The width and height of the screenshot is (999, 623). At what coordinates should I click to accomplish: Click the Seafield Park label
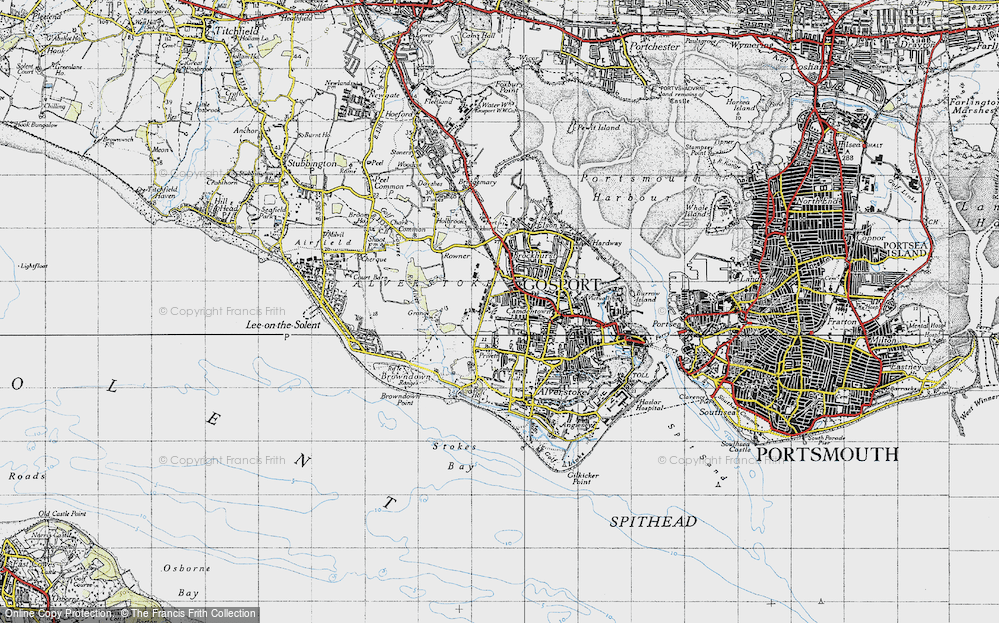point(271,211)
